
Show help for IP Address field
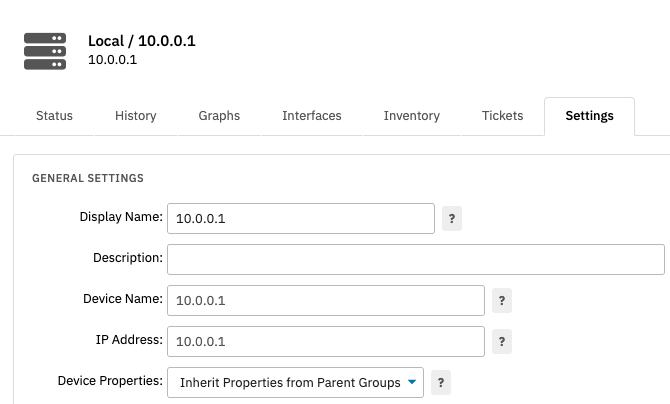(502, 341)
